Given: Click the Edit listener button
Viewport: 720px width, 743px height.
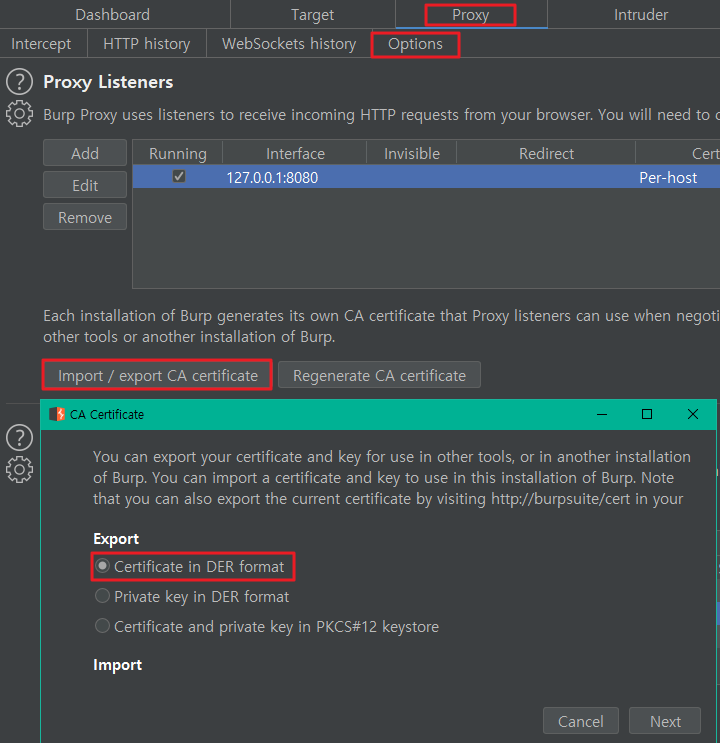Looking at the screenshot, I should pos(85,185).
